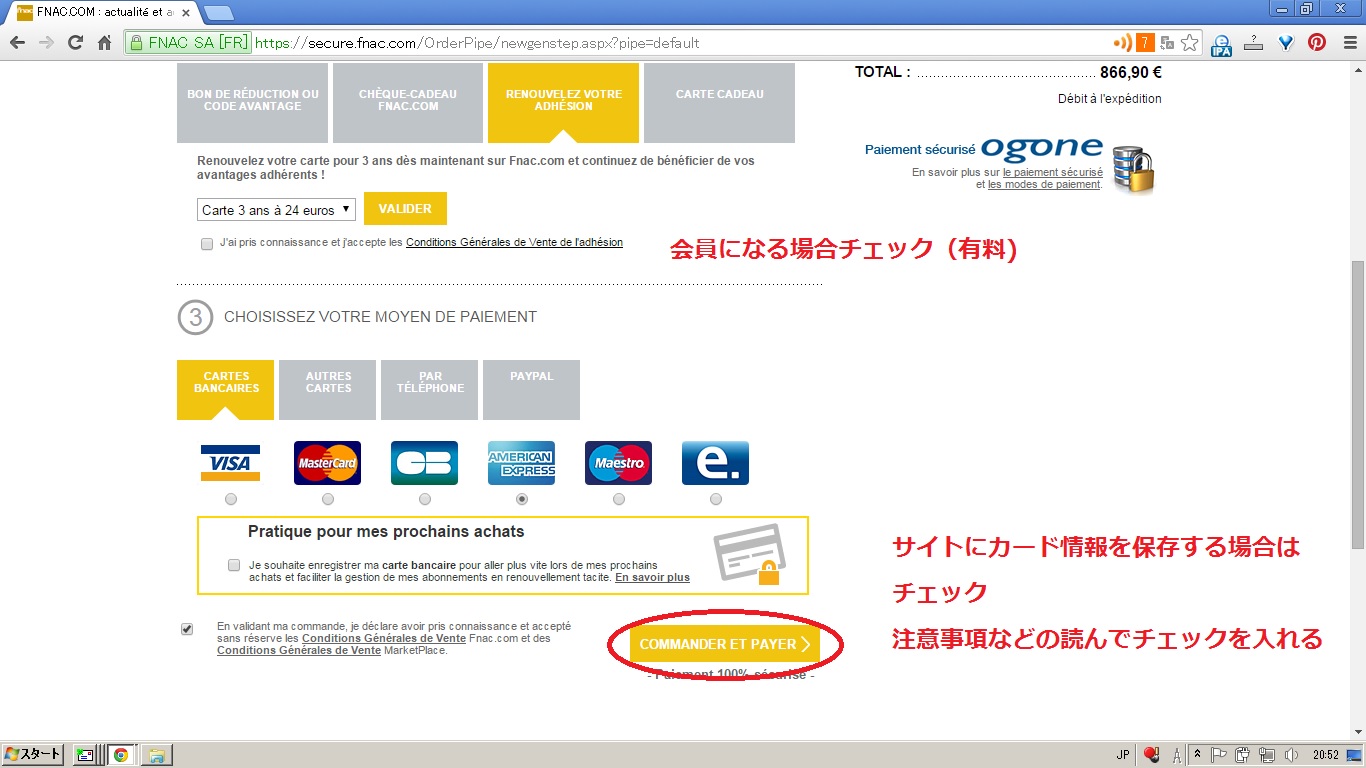Image resolution: width=1366 pixels, height=768 pixels.
Task: Select the PayPal payment tab
Action: pyautogui.click(x=531, y=390)
